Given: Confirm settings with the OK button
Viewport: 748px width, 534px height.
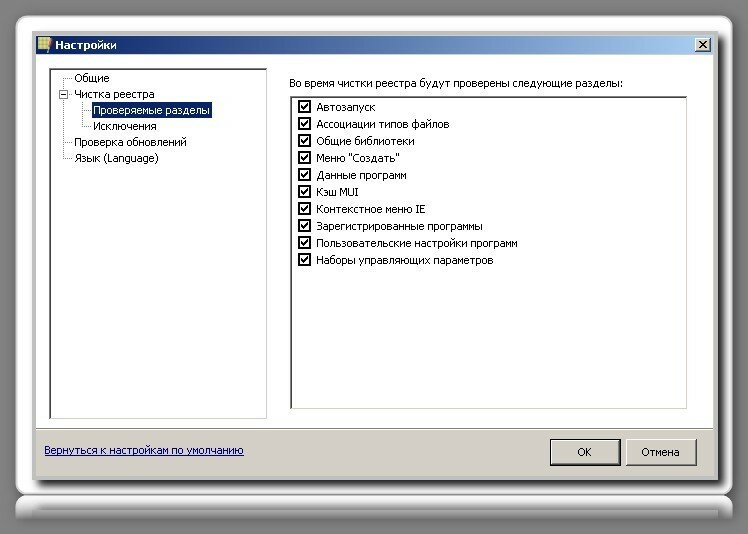Looking at the screenshot, I should click(585, 452).
